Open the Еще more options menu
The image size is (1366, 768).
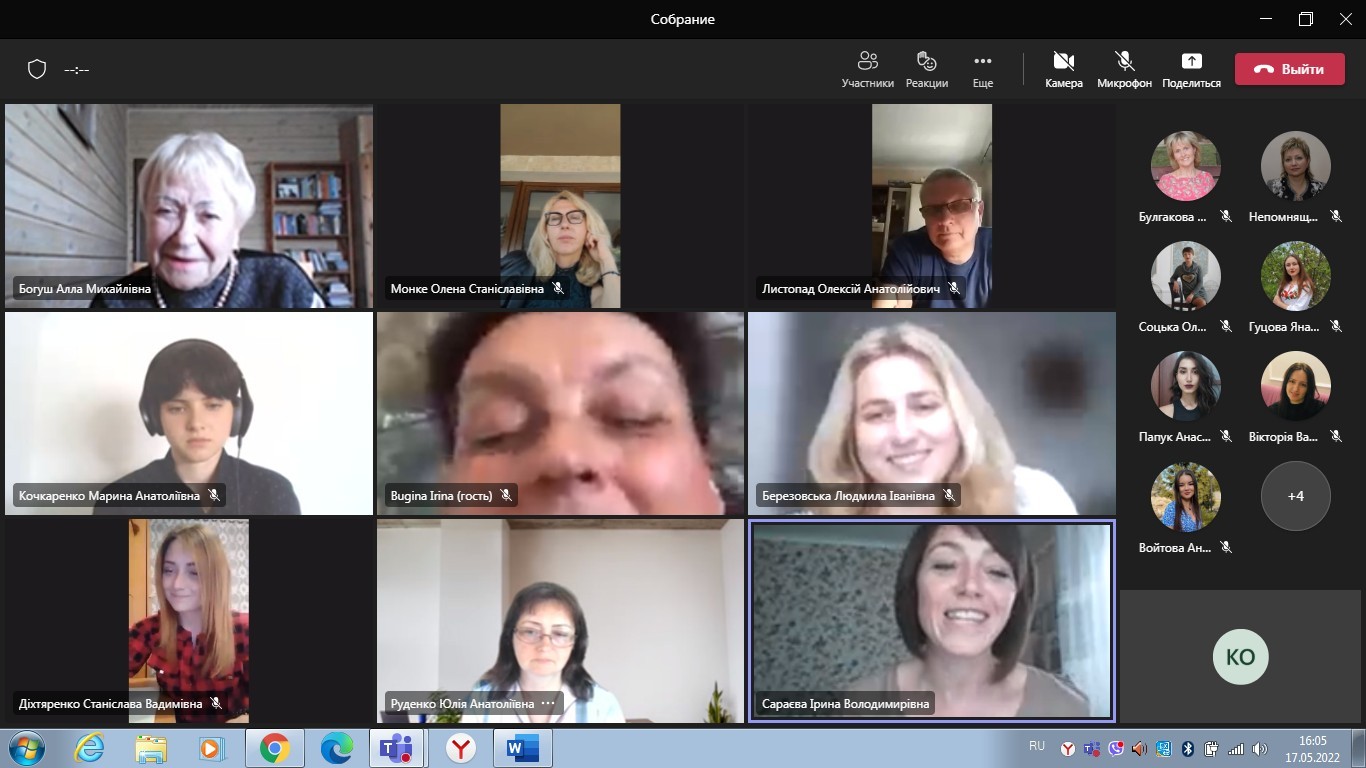click(983, 70)
